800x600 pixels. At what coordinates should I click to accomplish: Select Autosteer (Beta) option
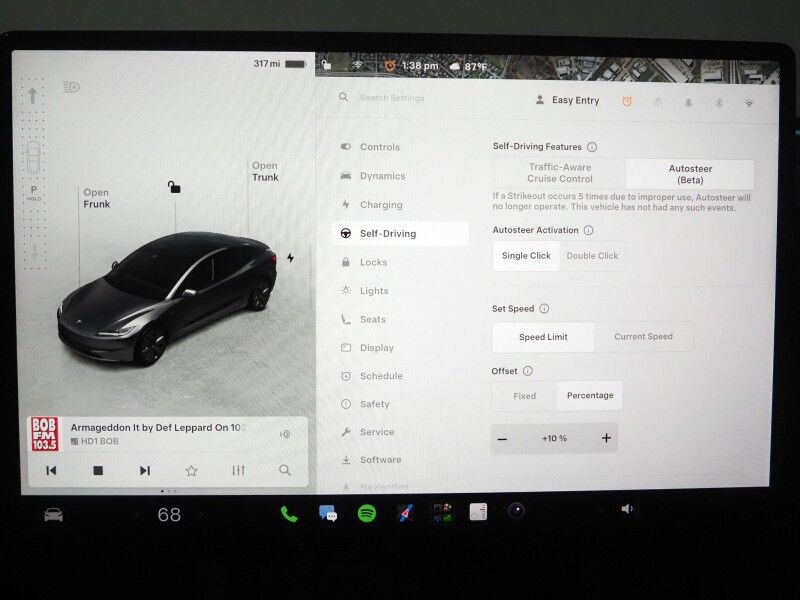click(690, 174)
